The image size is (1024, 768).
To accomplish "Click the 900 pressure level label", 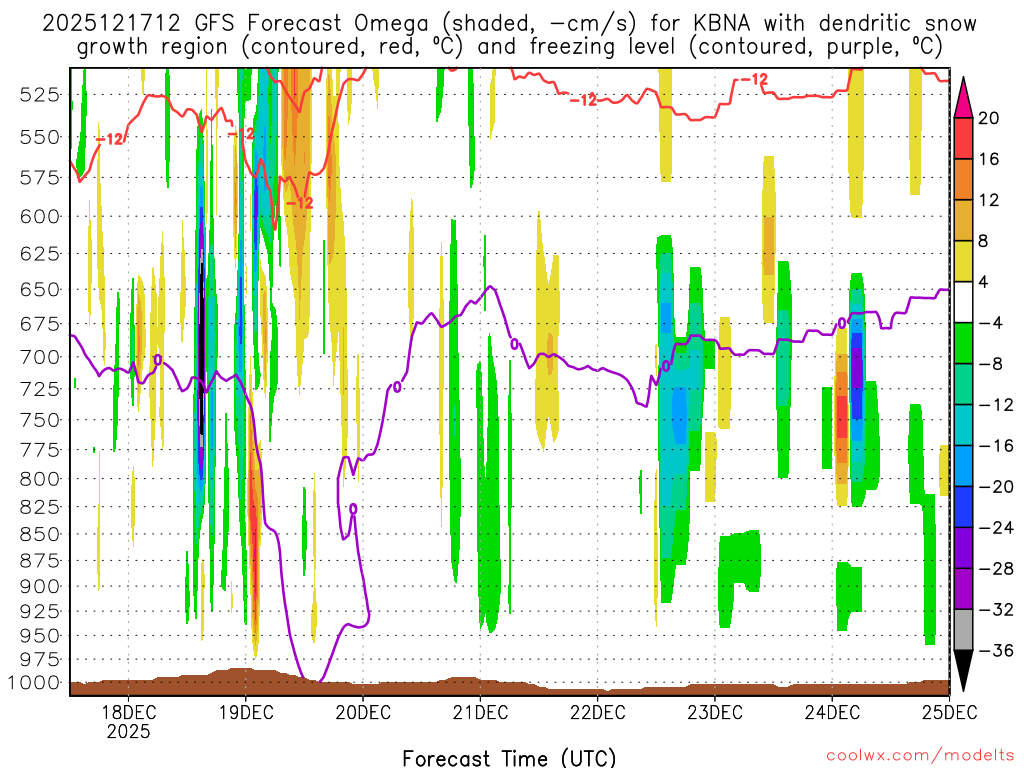I will [x=39, y=586].
